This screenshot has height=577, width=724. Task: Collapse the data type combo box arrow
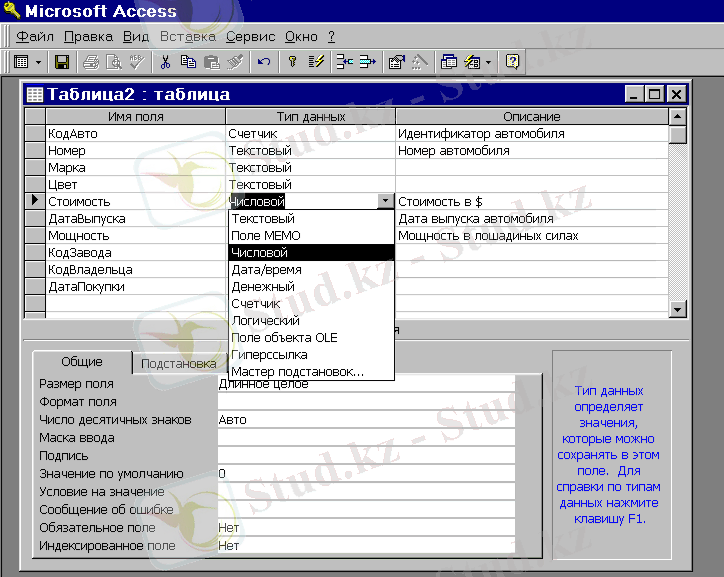tap(386, 201)
